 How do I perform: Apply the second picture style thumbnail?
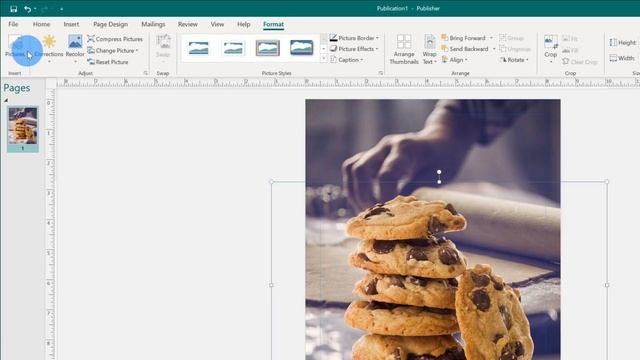point(233,48)
